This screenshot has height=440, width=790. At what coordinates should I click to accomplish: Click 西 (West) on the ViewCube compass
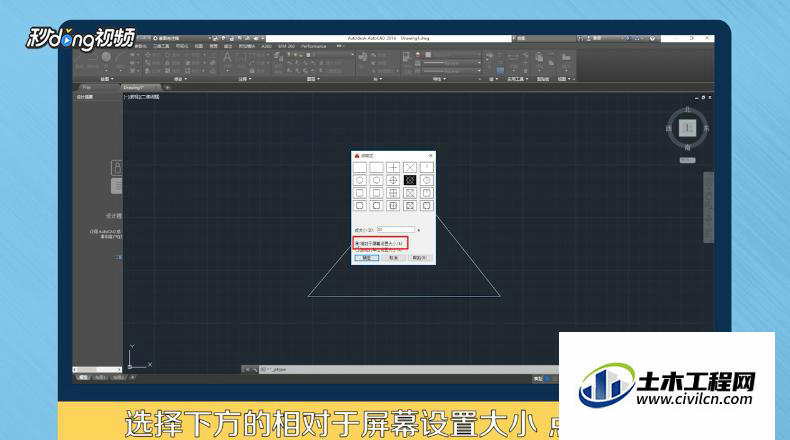tap(669, 129)
